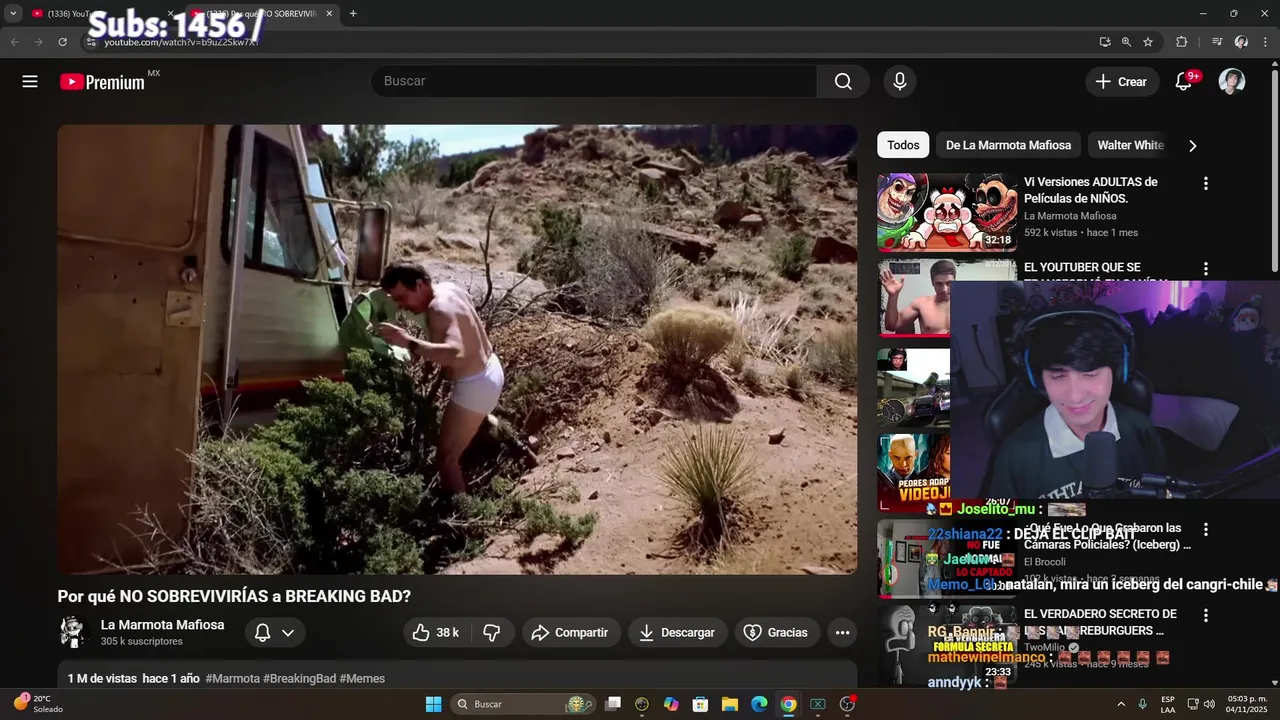Click the Chrome zoom magnifier icon

[x=1126, y=42]
